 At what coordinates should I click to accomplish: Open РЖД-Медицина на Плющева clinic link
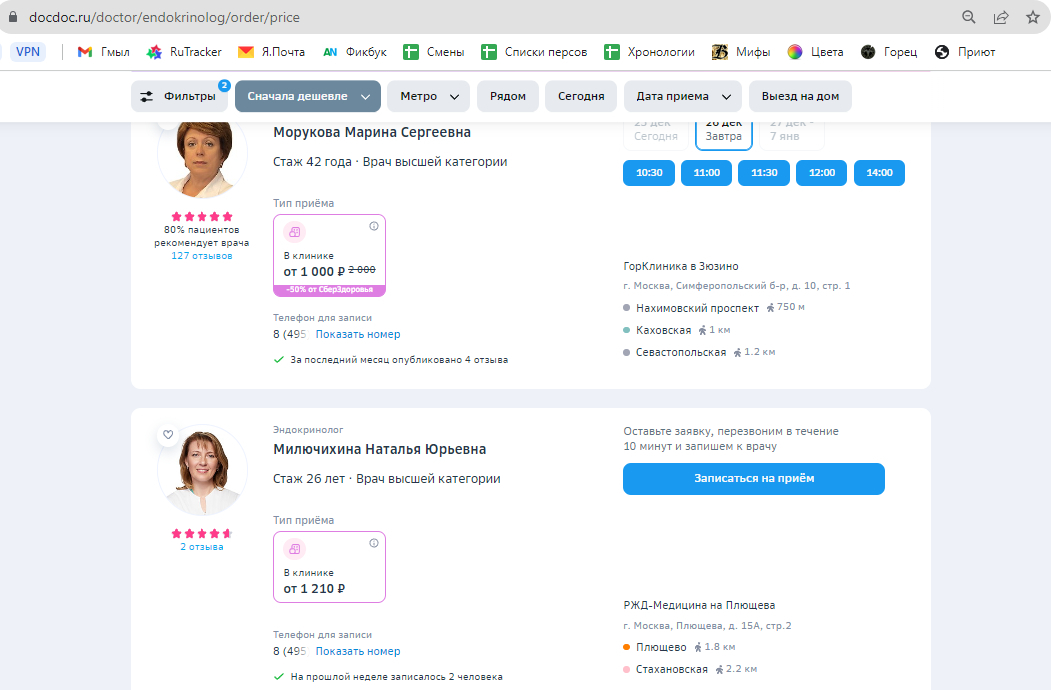click(699, 605)
